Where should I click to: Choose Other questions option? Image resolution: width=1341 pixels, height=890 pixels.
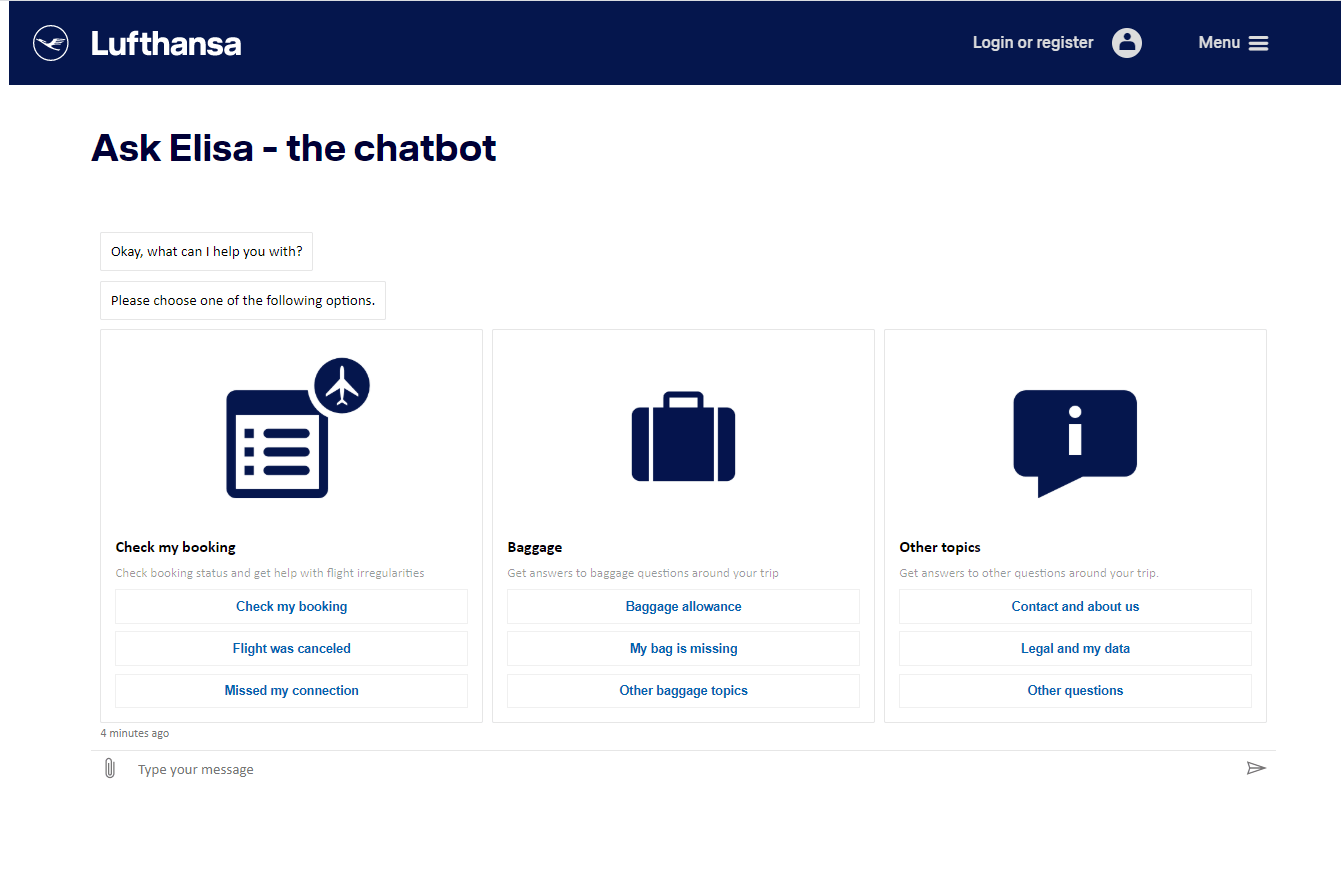point(1076,690)
